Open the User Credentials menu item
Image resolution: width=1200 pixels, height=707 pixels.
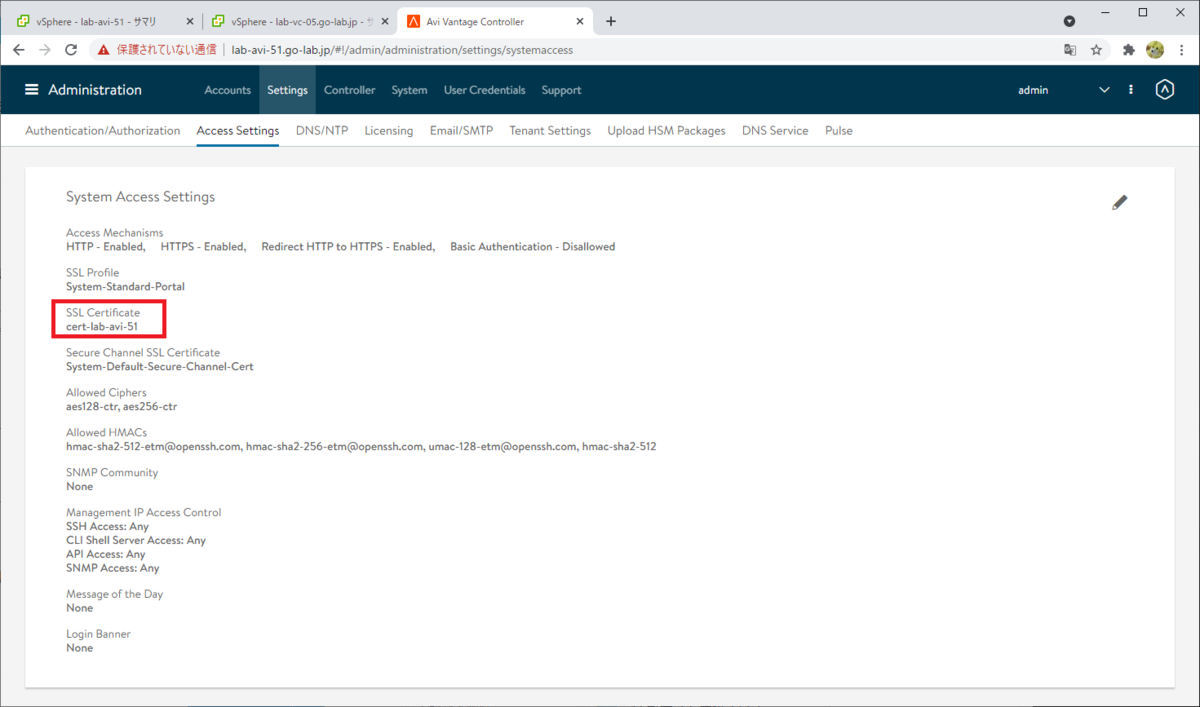484,90
